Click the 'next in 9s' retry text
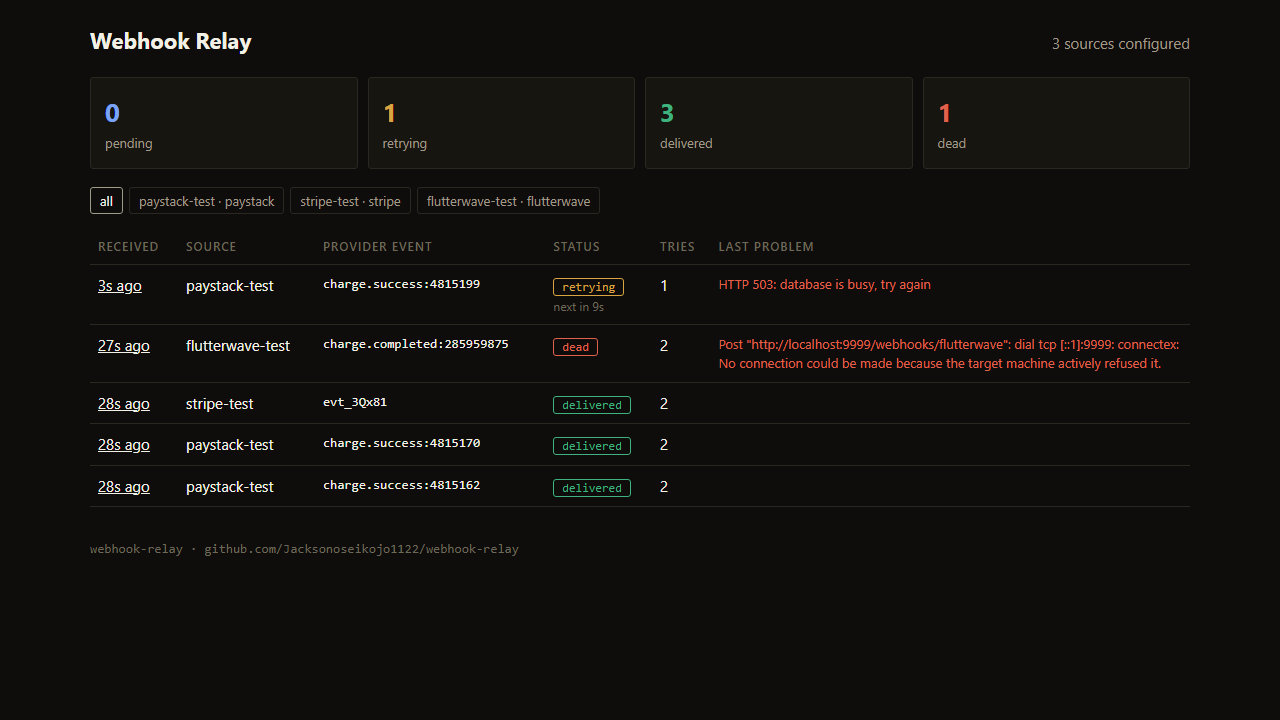 click(579, 307)
